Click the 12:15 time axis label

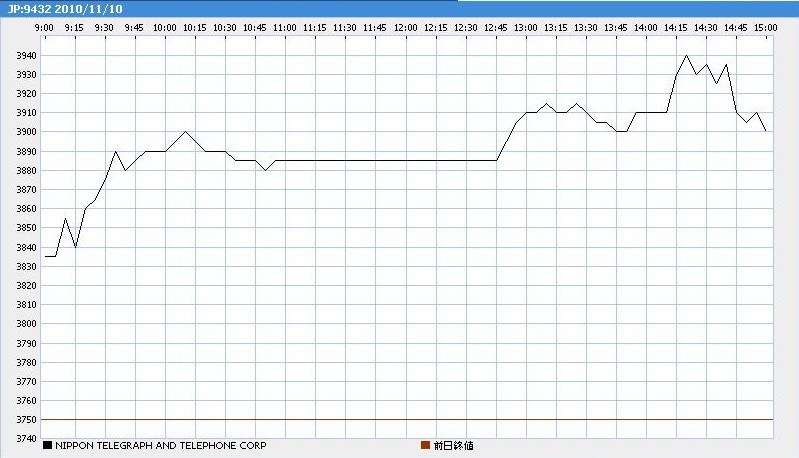point(435,28)
